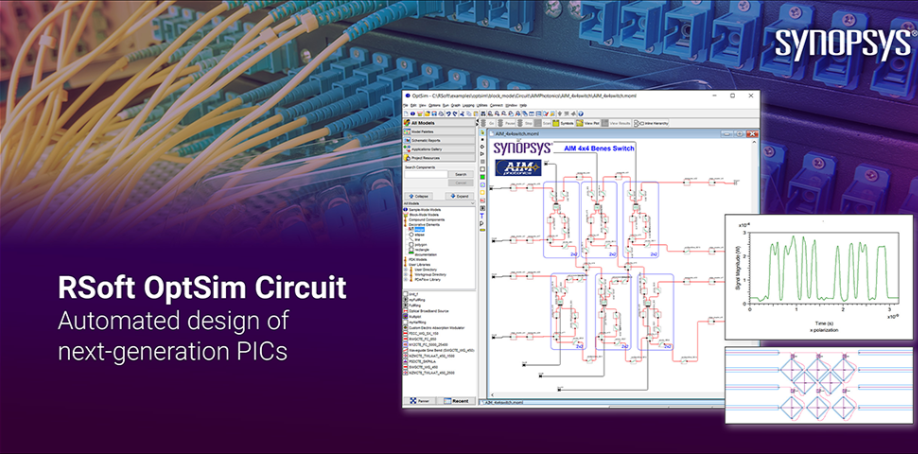Select Decorative Elements in the tree
918x454 pixels.
click(x=423, y=225)
